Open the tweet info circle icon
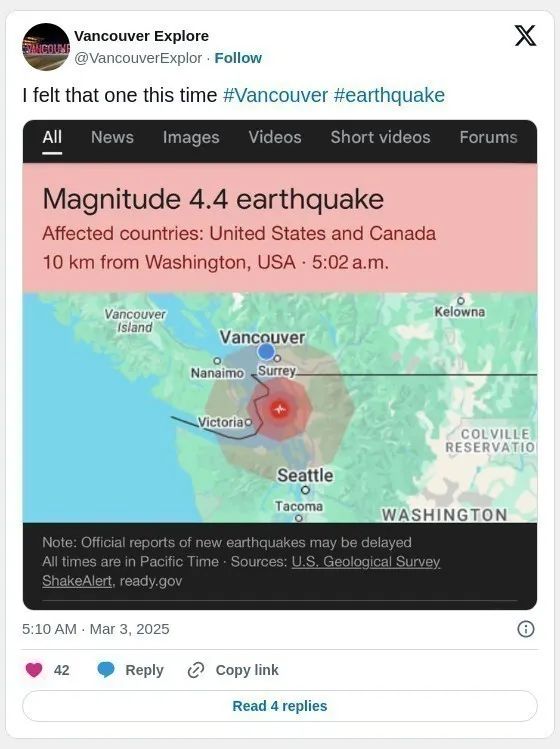The width and height of the screenshot is (560, 749). point(526,629)
